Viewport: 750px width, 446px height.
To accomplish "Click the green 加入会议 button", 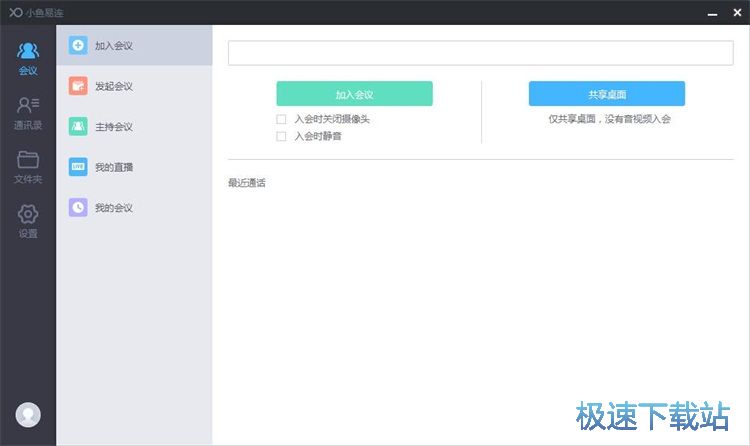I will 354,94.
